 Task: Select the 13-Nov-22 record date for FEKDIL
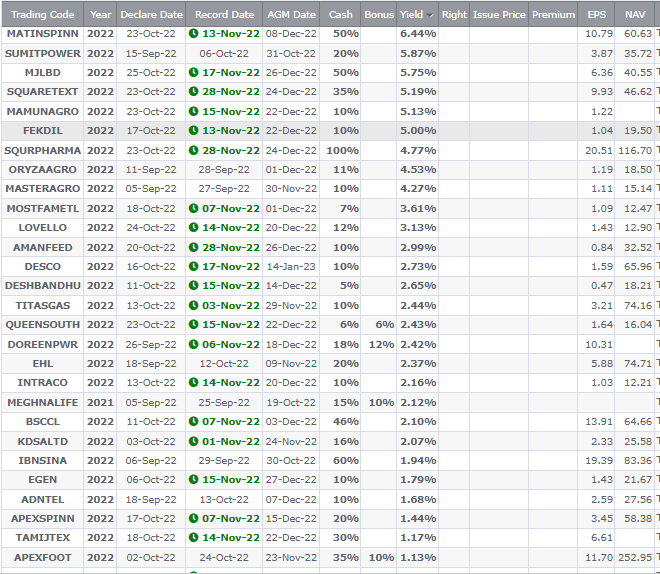[x=231, y=130]
